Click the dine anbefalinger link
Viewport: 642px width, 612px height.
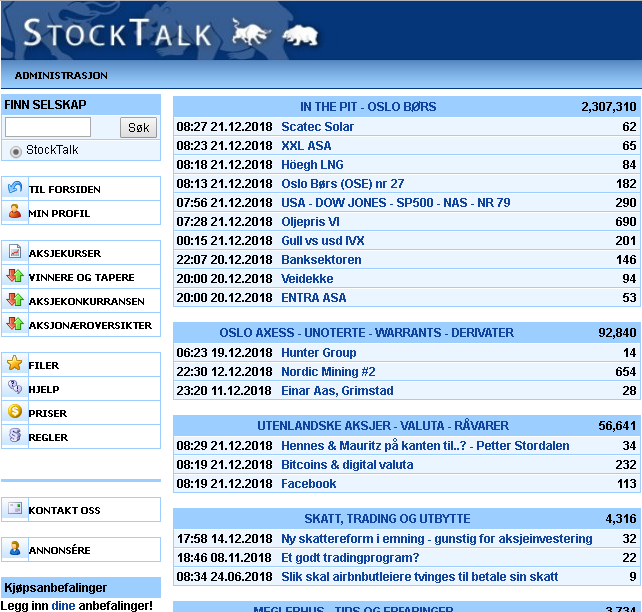point(63,605)
